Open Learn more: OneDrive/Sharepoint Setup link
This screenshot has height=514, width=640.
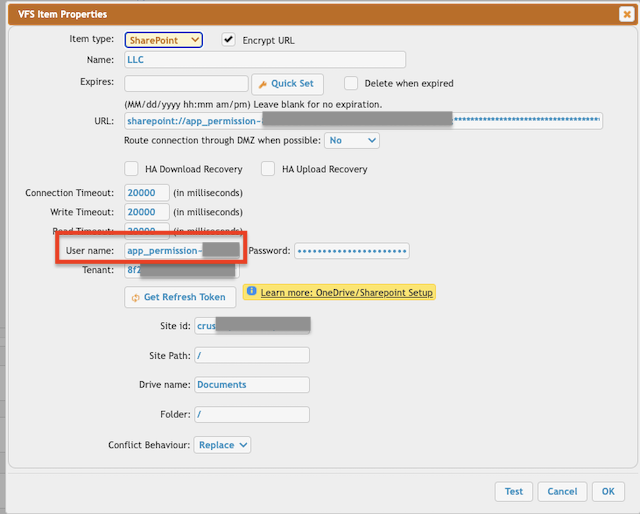[347, 293]
